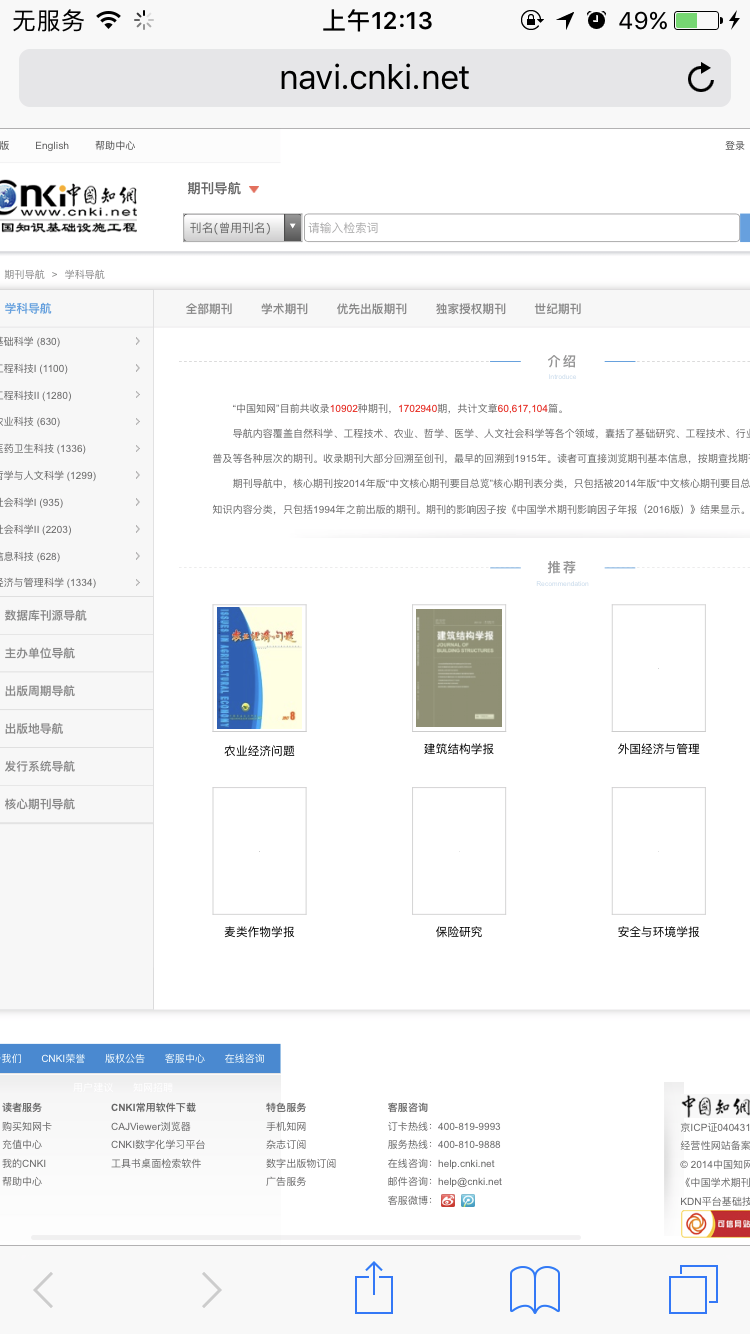Click the 工具书桌面检索软件 link

(156, 1163)
